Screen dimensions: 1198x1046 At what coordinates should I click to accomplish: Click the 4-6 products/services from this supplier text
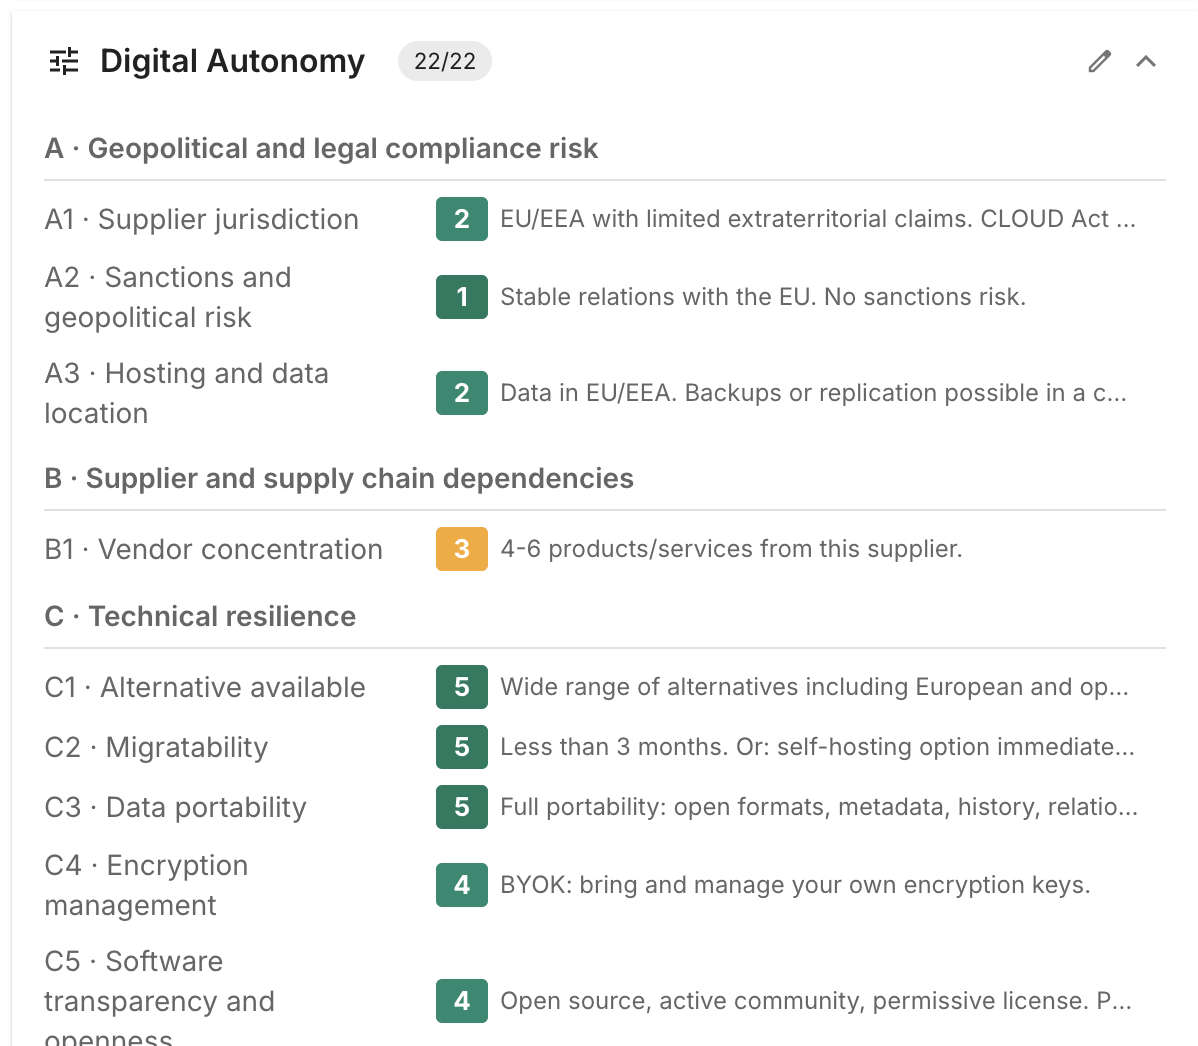[731, 549]
